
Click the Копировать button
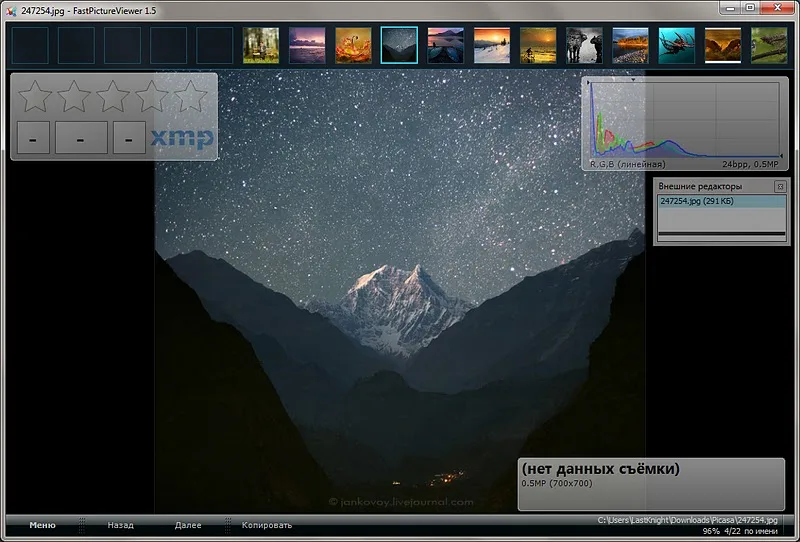click(267, 525)
